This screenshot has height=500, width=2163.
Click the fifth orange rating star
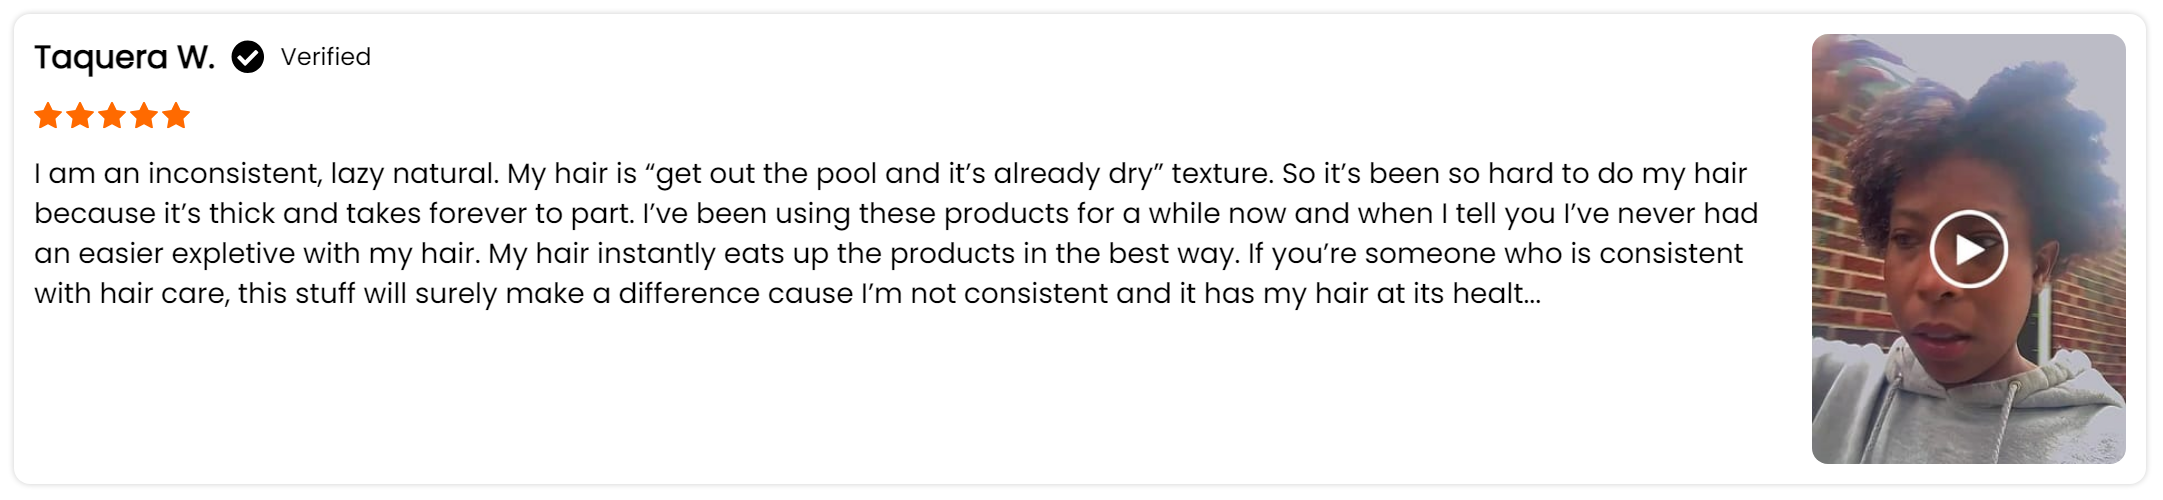[176, 116]
